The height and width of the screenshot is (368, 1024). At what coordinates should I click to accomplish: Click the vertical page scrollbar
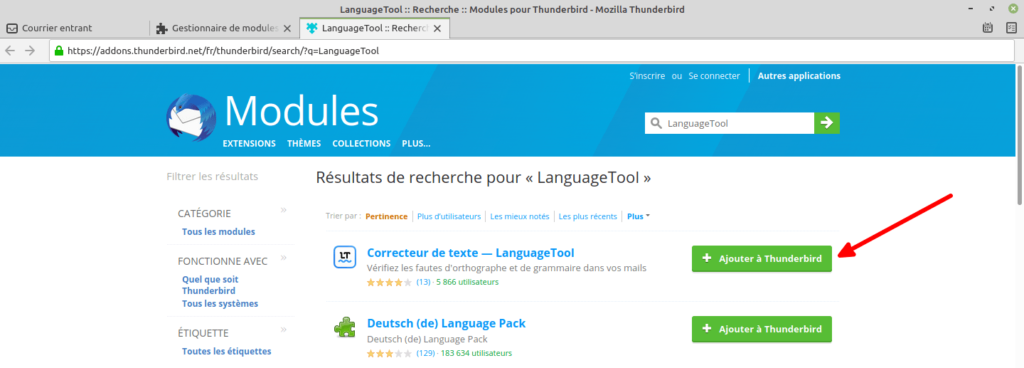[x=1019, y=134]
